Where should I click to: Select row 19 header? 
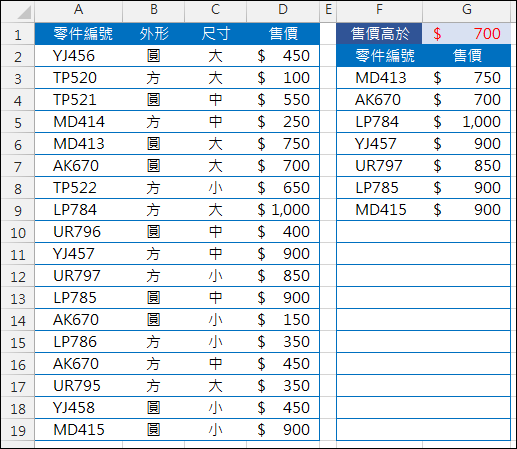[18, 430]
